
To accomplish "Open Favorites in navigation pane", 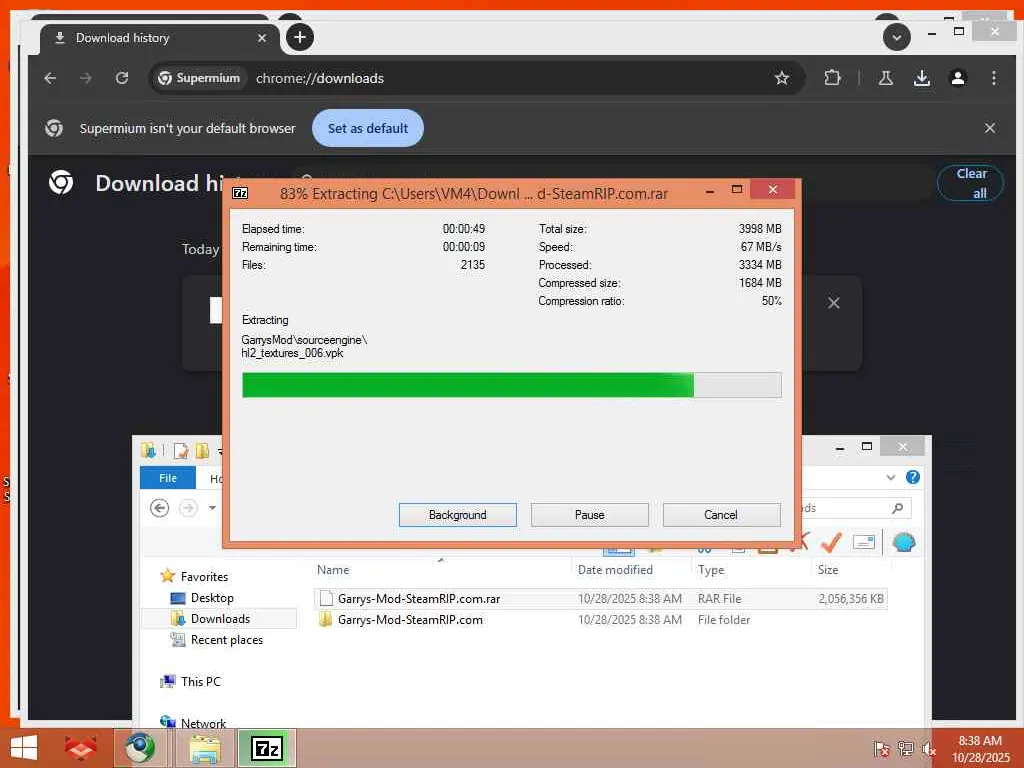I will coord(194,577).
